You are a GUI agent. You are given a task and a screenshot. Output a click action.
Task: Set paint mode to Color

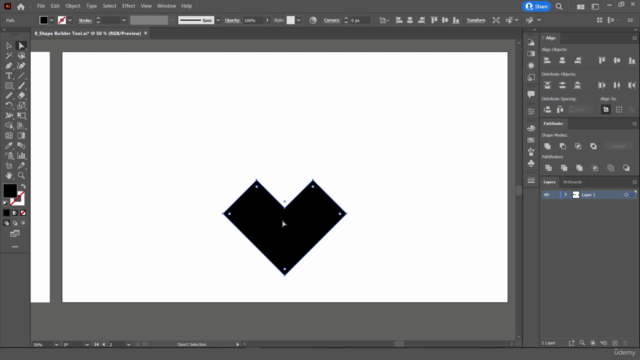6,213
